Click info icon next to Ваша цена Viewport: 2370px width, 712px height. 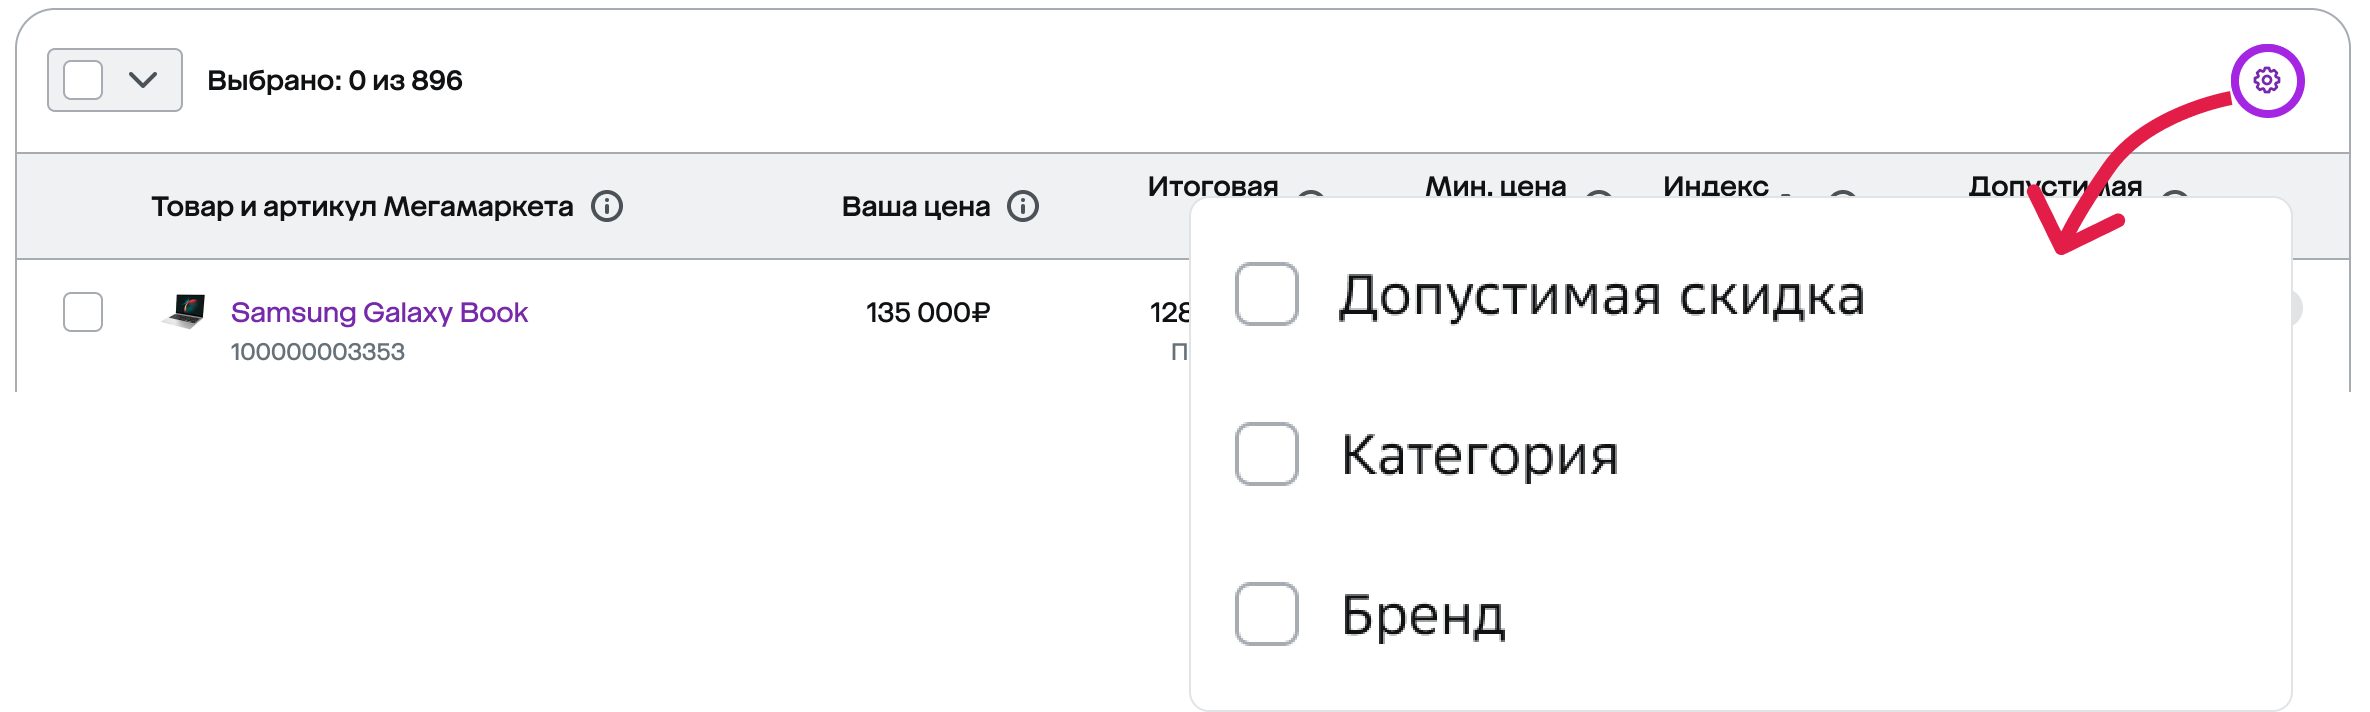[x=1023, y=206]
